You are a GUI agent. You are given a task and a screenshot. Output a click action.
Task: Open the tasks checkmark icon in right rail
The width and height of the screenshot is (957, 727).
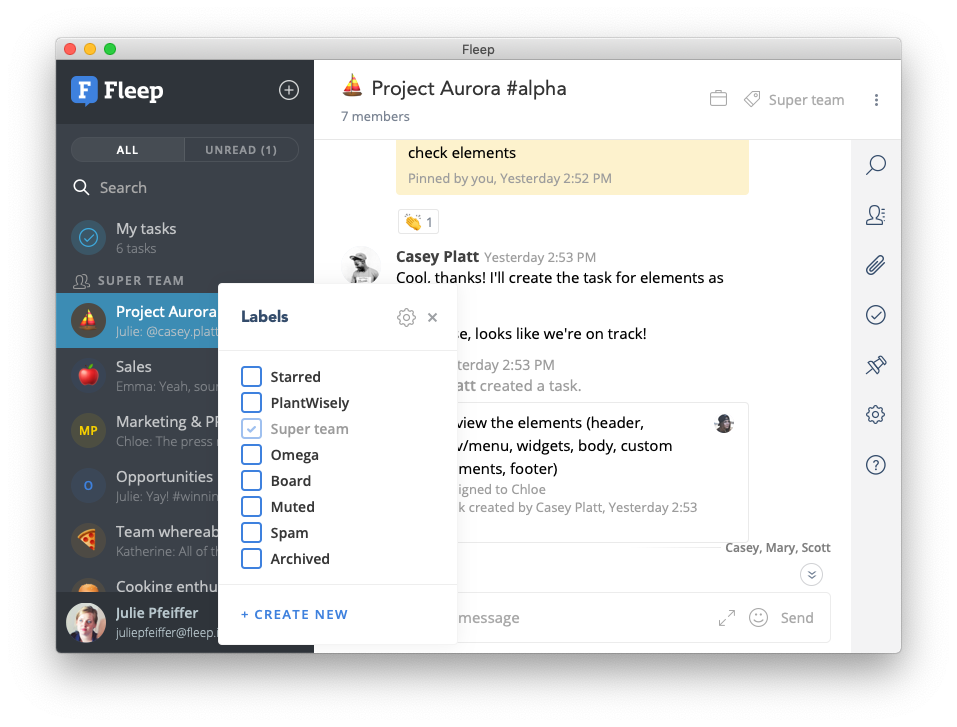pyautogui.click(x=876, y=315)
